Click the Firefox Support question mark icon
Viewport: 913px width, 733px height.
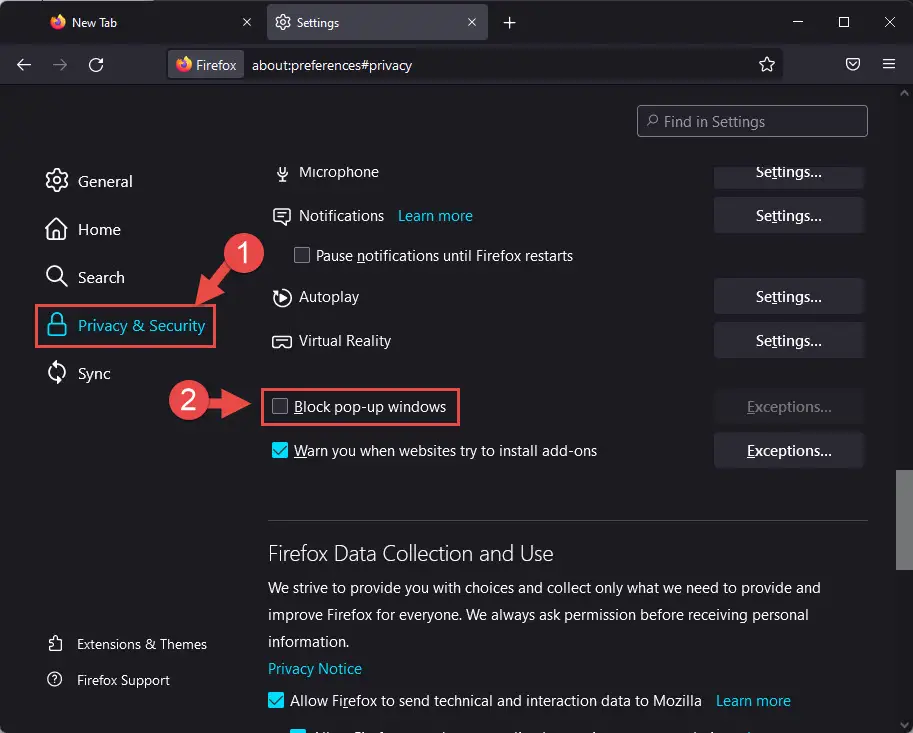pos(55,679)
